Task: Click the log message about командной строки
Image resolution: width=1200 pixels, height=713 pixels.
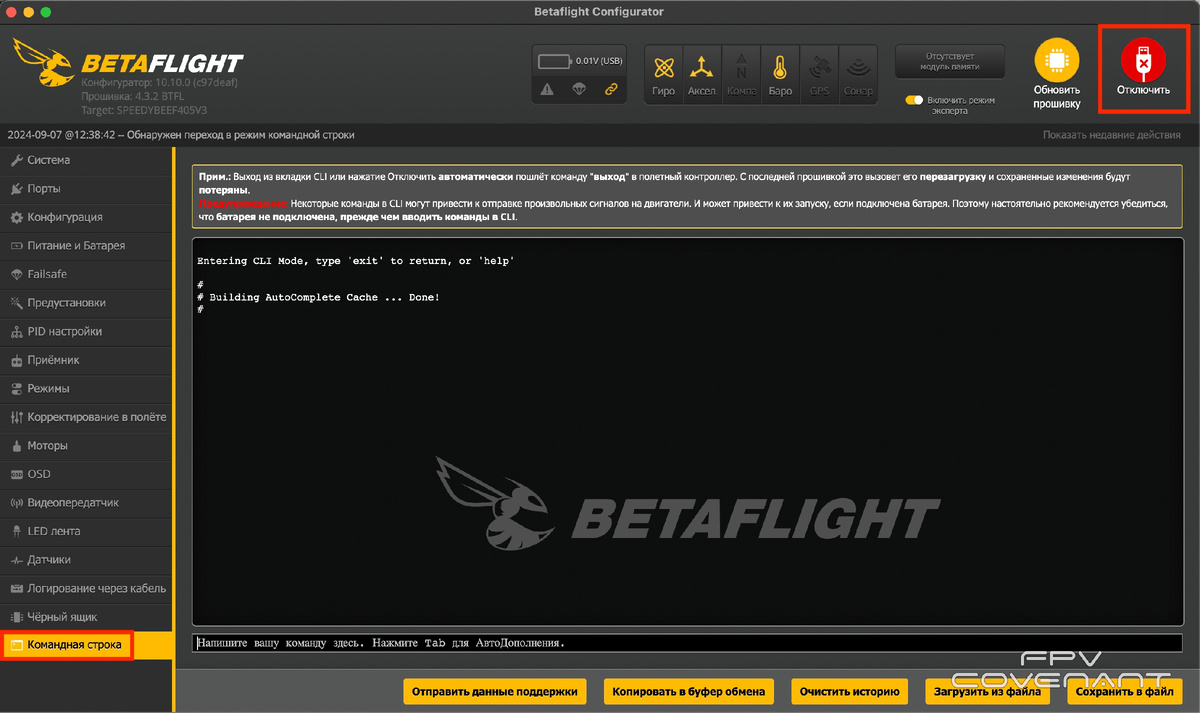Action: (181, 135)
